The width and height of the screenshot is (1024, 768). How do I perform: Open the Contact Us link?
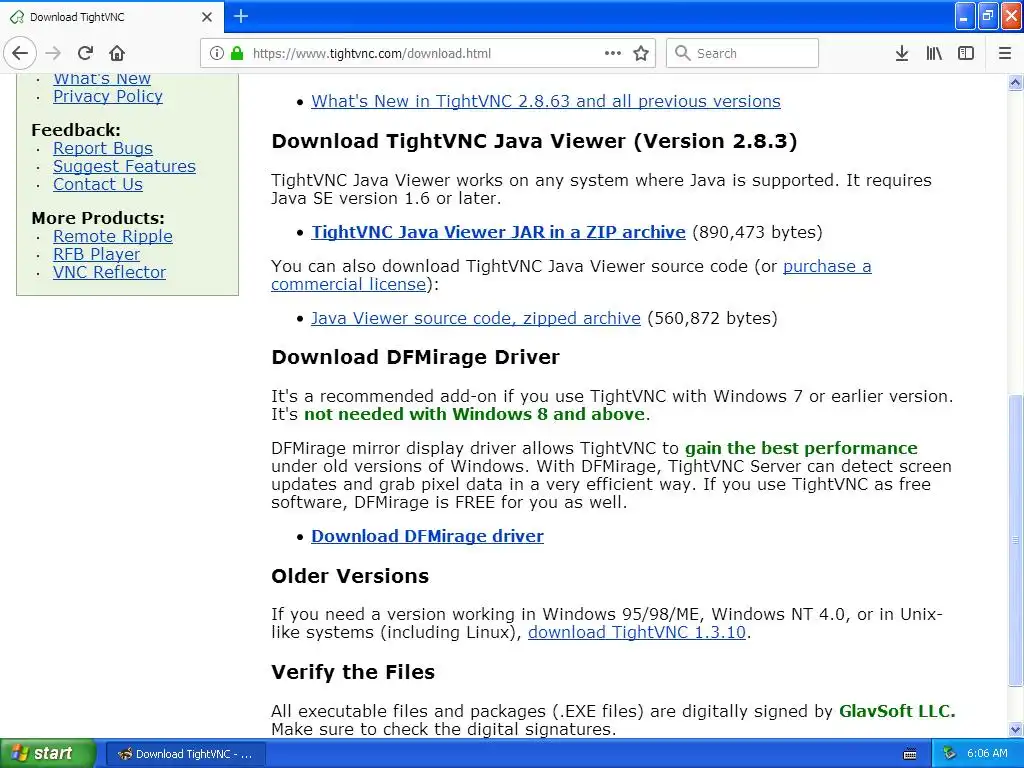pos(97,184)
